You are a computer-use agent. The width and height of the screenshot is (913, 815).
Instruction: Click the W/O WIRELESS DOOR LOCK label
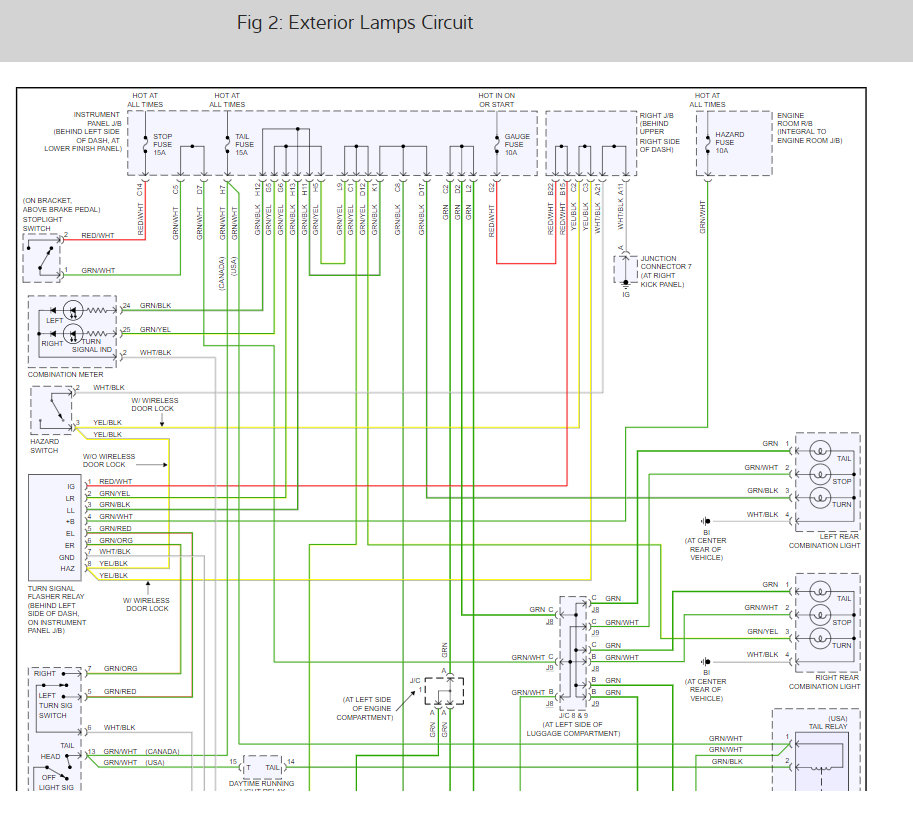pos(109,460)
